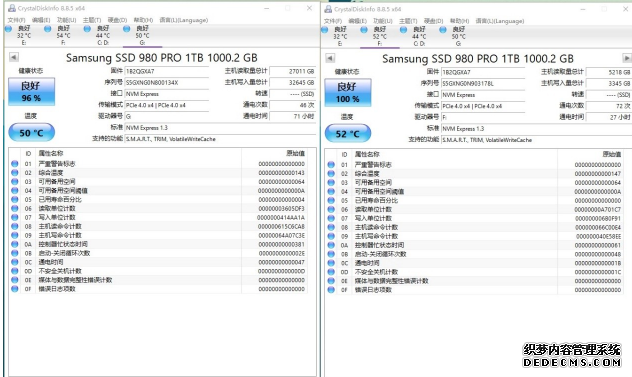Open 帮助(H) menu in the F: drive window
The image size is (632, 377).
coord(459,21)
